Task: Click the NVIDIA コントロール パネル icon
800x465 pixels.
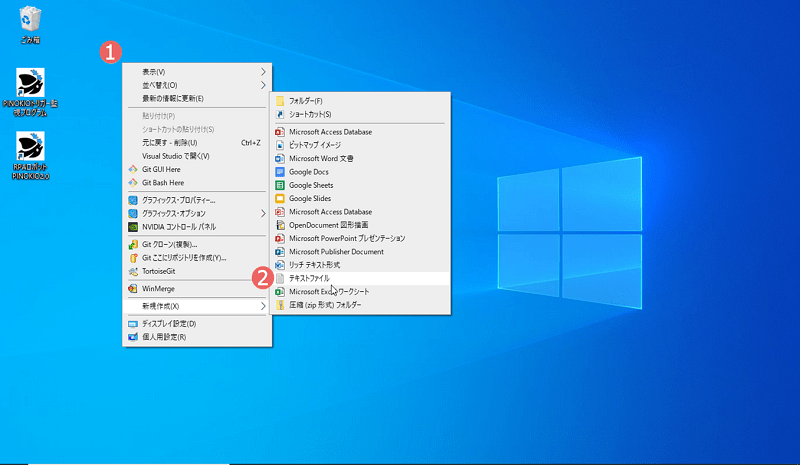Action: point(133,227)
